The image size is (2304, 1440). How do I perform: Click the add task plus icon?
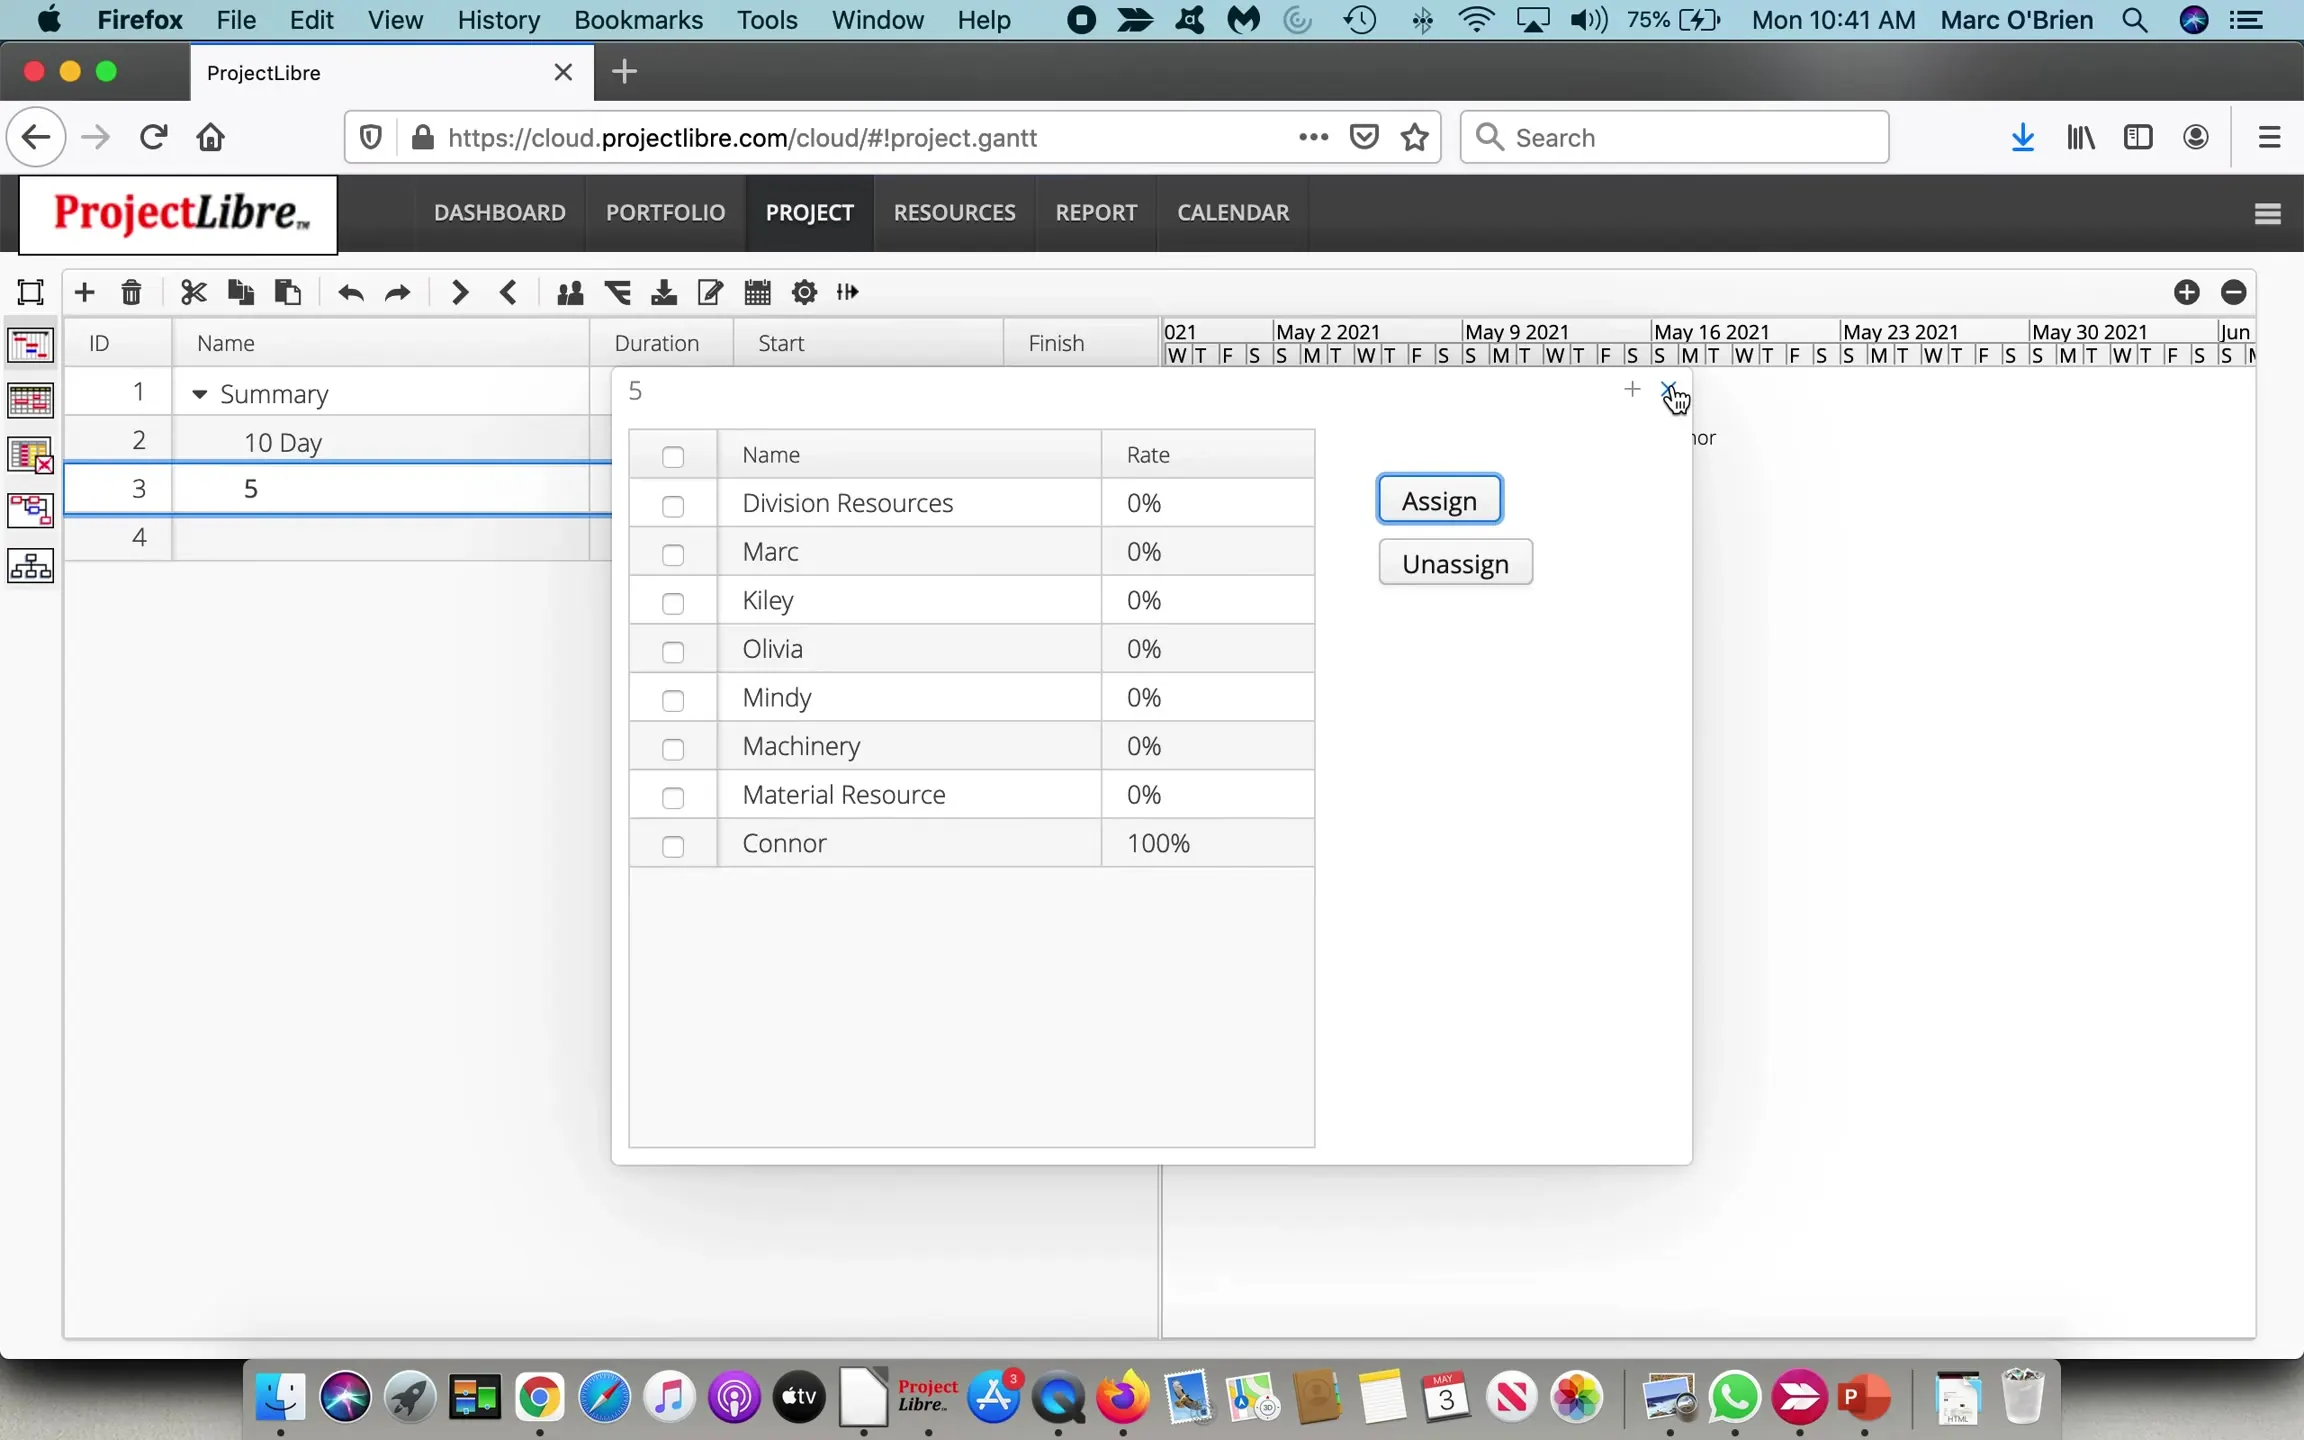84,292
